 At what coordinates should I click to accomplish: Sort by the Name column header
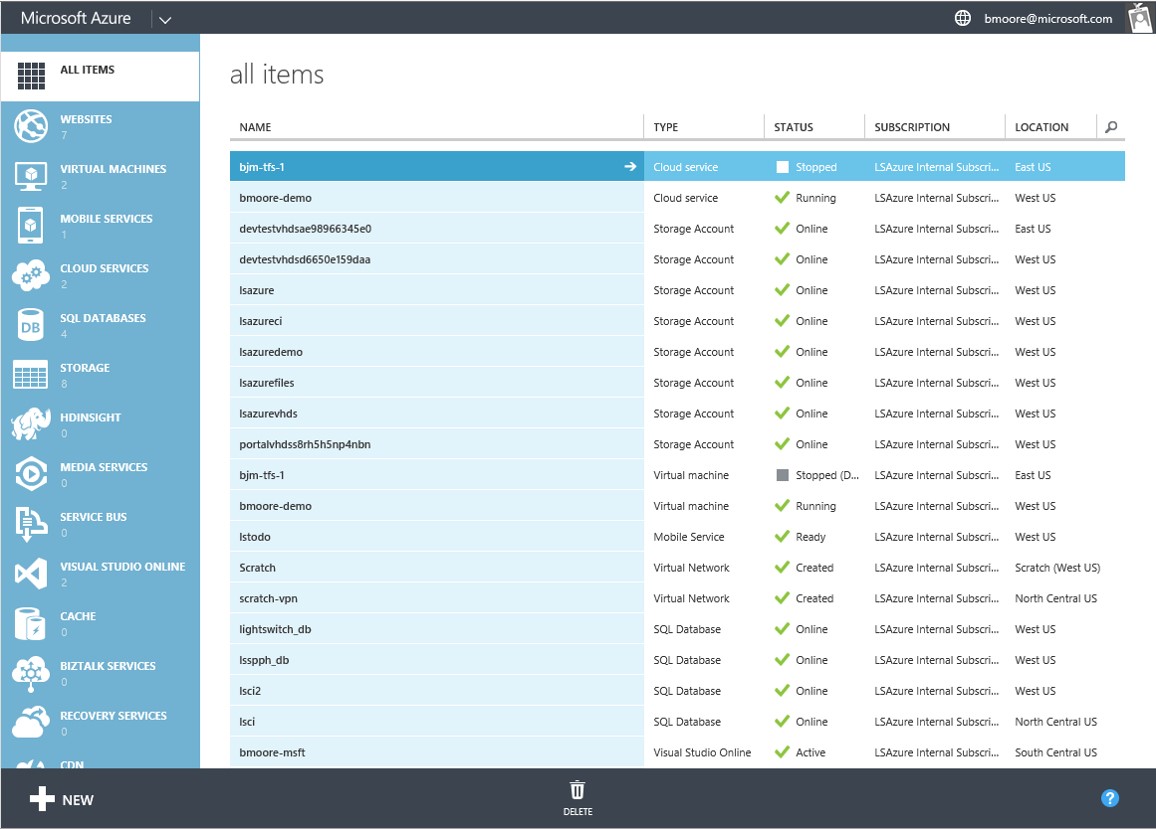255,127
